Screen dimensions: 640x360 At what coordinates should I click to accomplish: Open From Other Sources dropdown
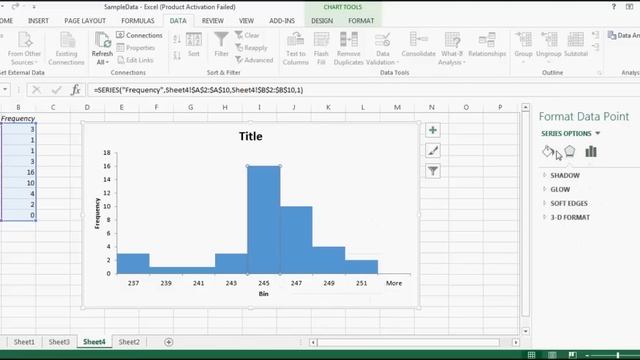pyautogui.click(x=24, y=48)
